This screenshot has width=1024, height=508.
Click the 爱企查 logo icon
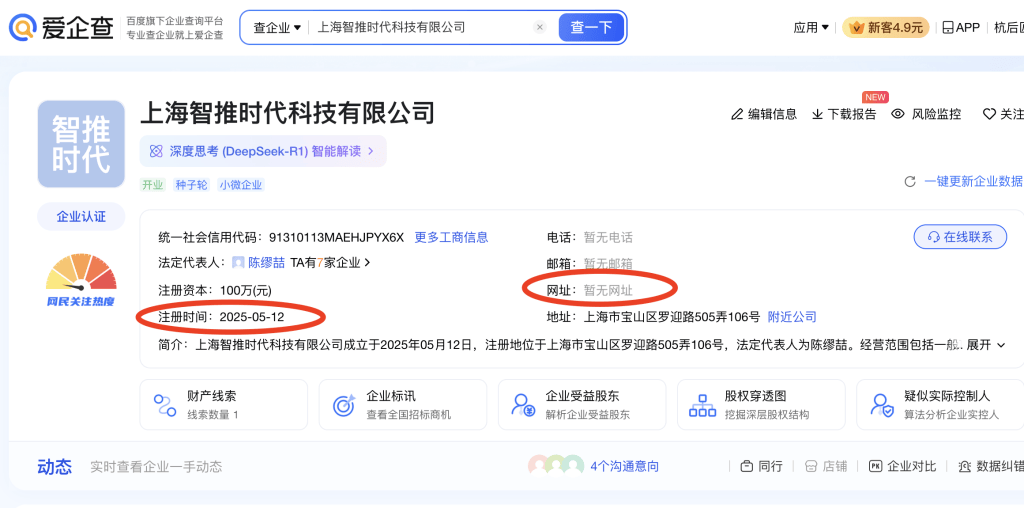[x=23, y=27]
